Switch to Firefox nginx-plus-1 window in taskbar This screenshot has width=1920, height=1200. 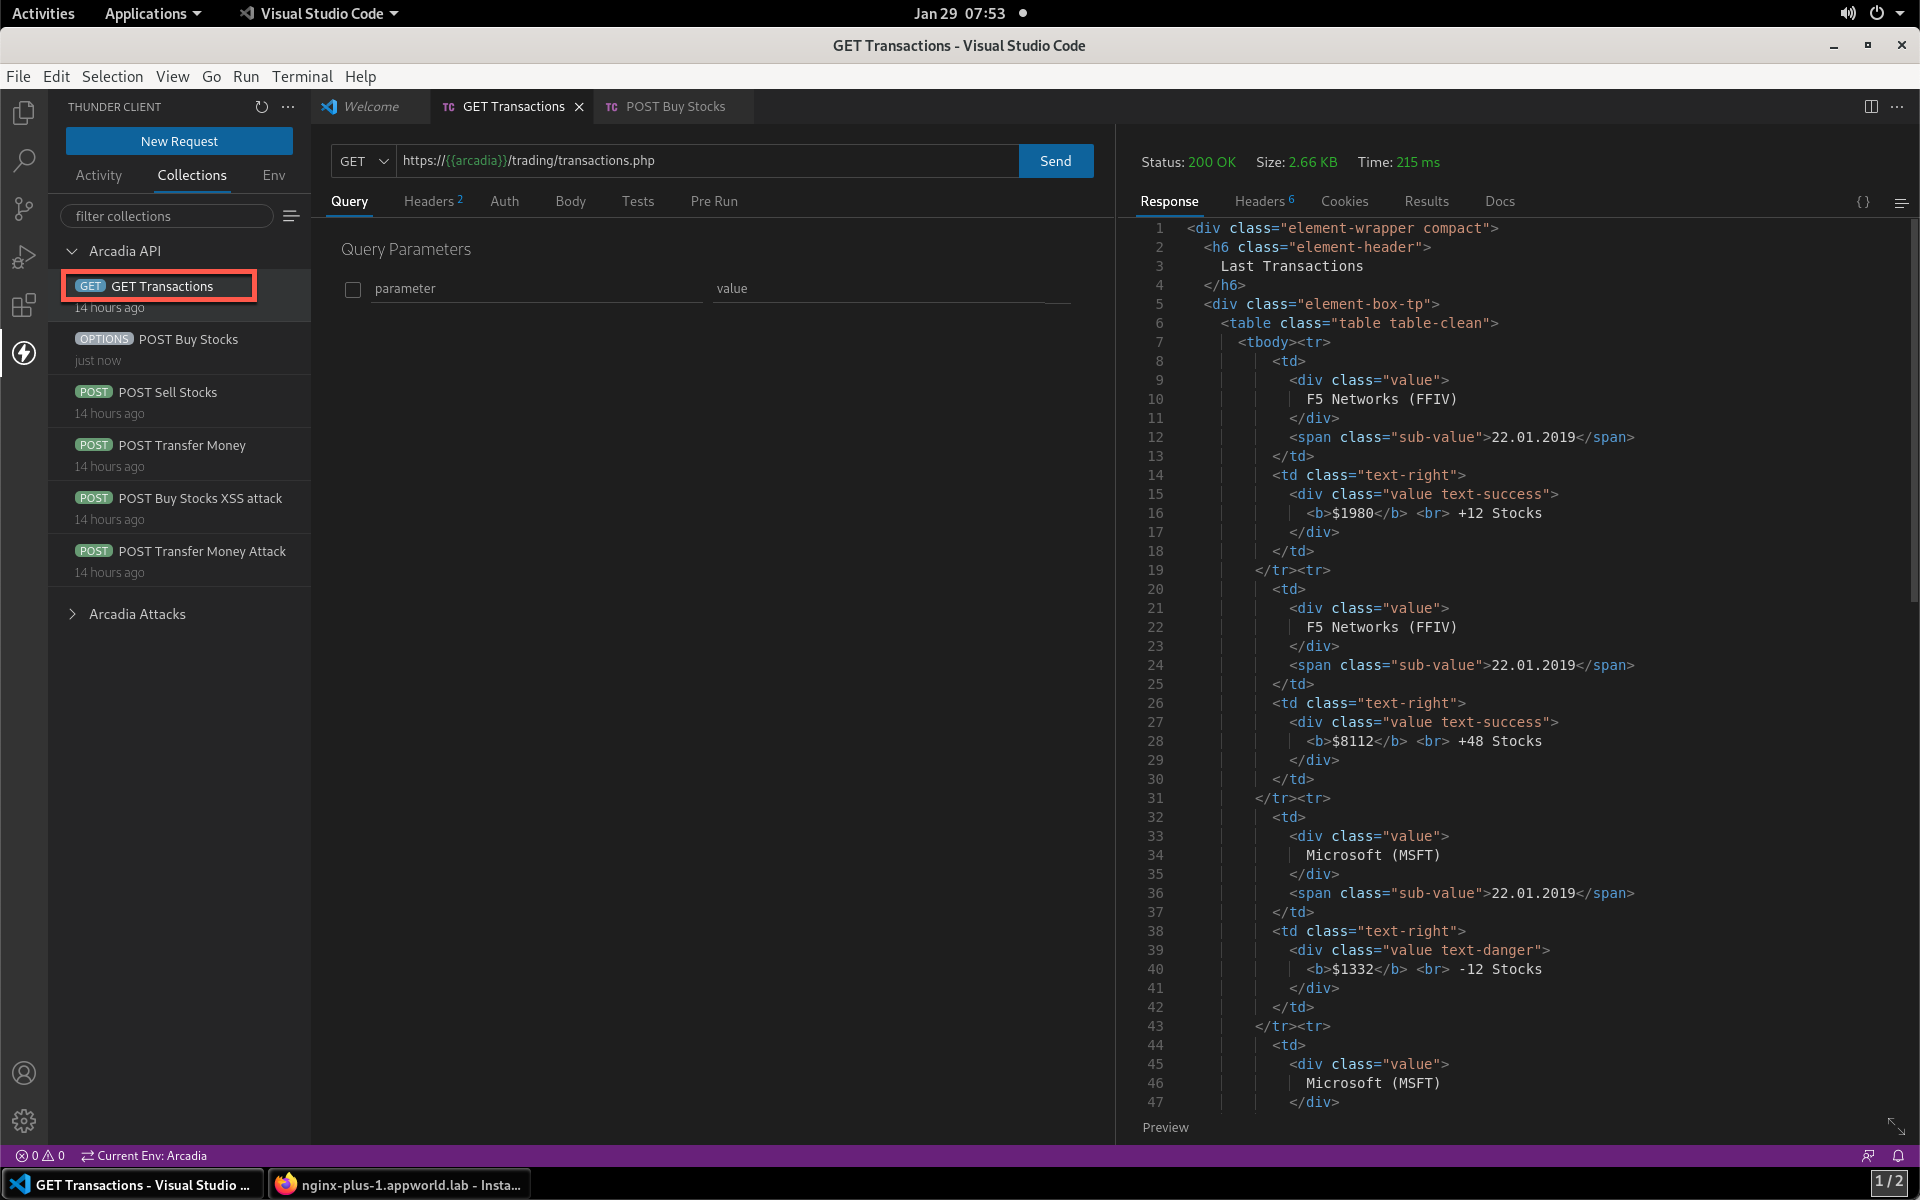[x=399, y=1184]
